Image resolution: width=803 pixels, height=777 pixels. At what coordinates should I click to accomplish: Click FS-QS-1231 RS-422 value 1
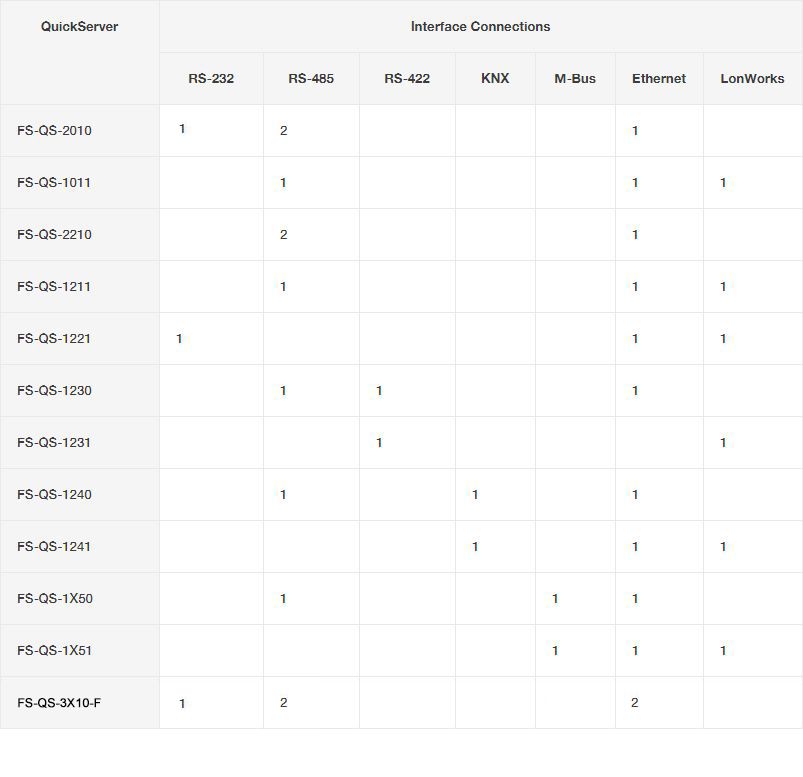379,443
